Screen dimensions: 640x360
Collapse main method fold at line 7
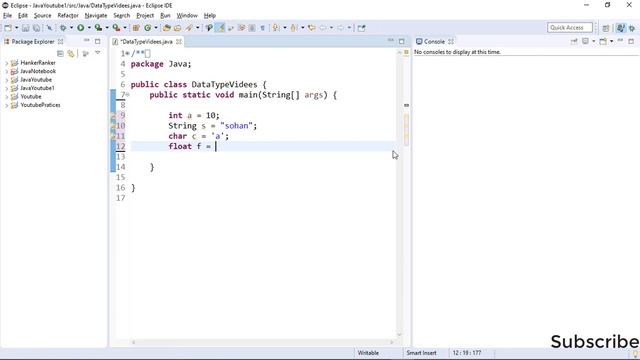[128, 95]
